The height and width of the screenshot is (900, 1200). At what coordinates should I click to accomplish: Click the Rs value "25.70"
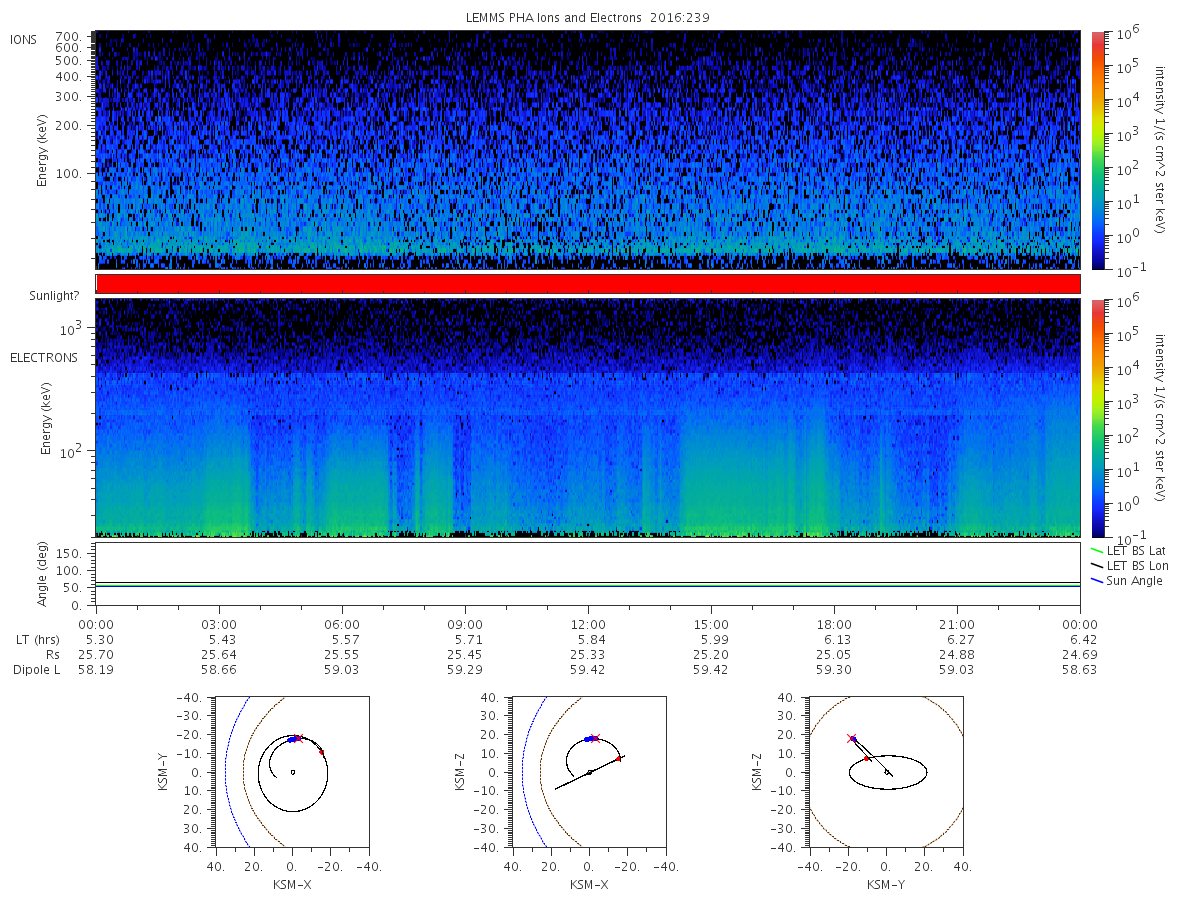[x=96, y=654]
